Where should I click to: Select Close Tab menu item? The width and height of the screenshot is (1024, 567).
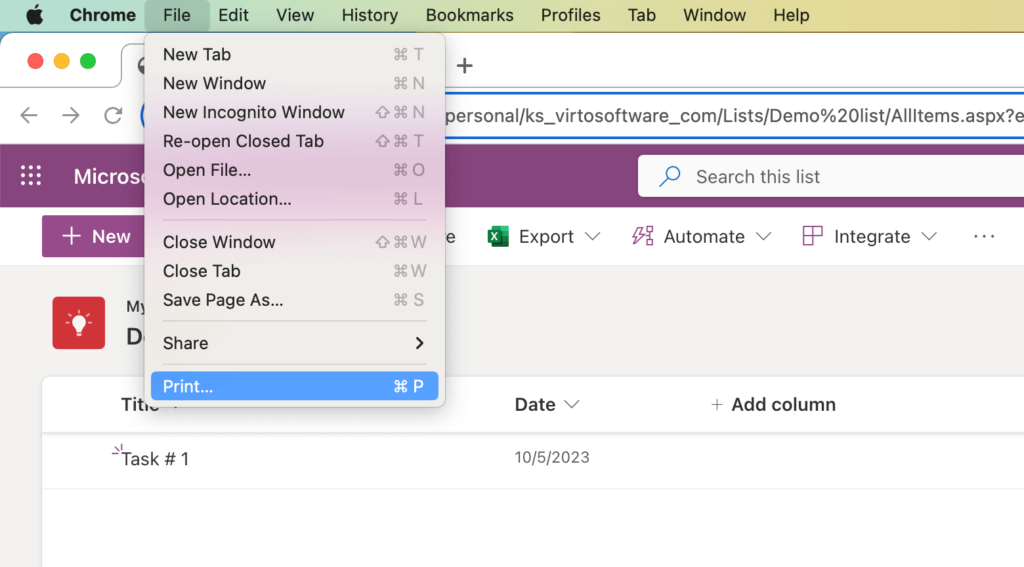pos(294,270)
